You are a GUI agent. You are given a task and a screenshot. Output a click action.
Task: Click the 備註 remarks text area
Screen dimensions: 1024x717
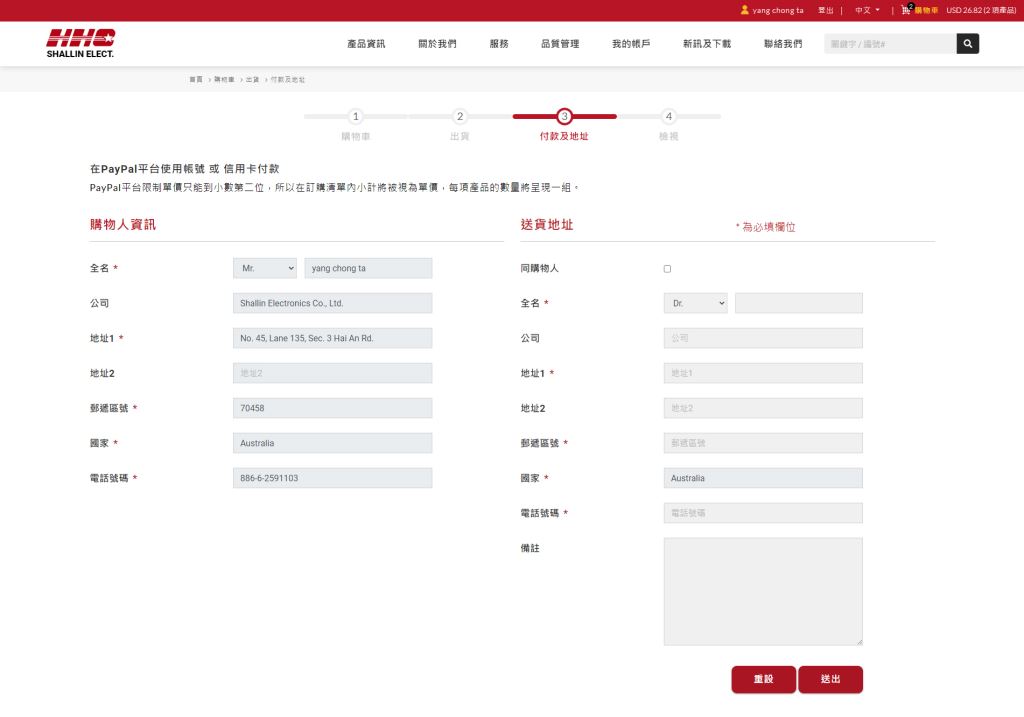[x=763, y=592]
